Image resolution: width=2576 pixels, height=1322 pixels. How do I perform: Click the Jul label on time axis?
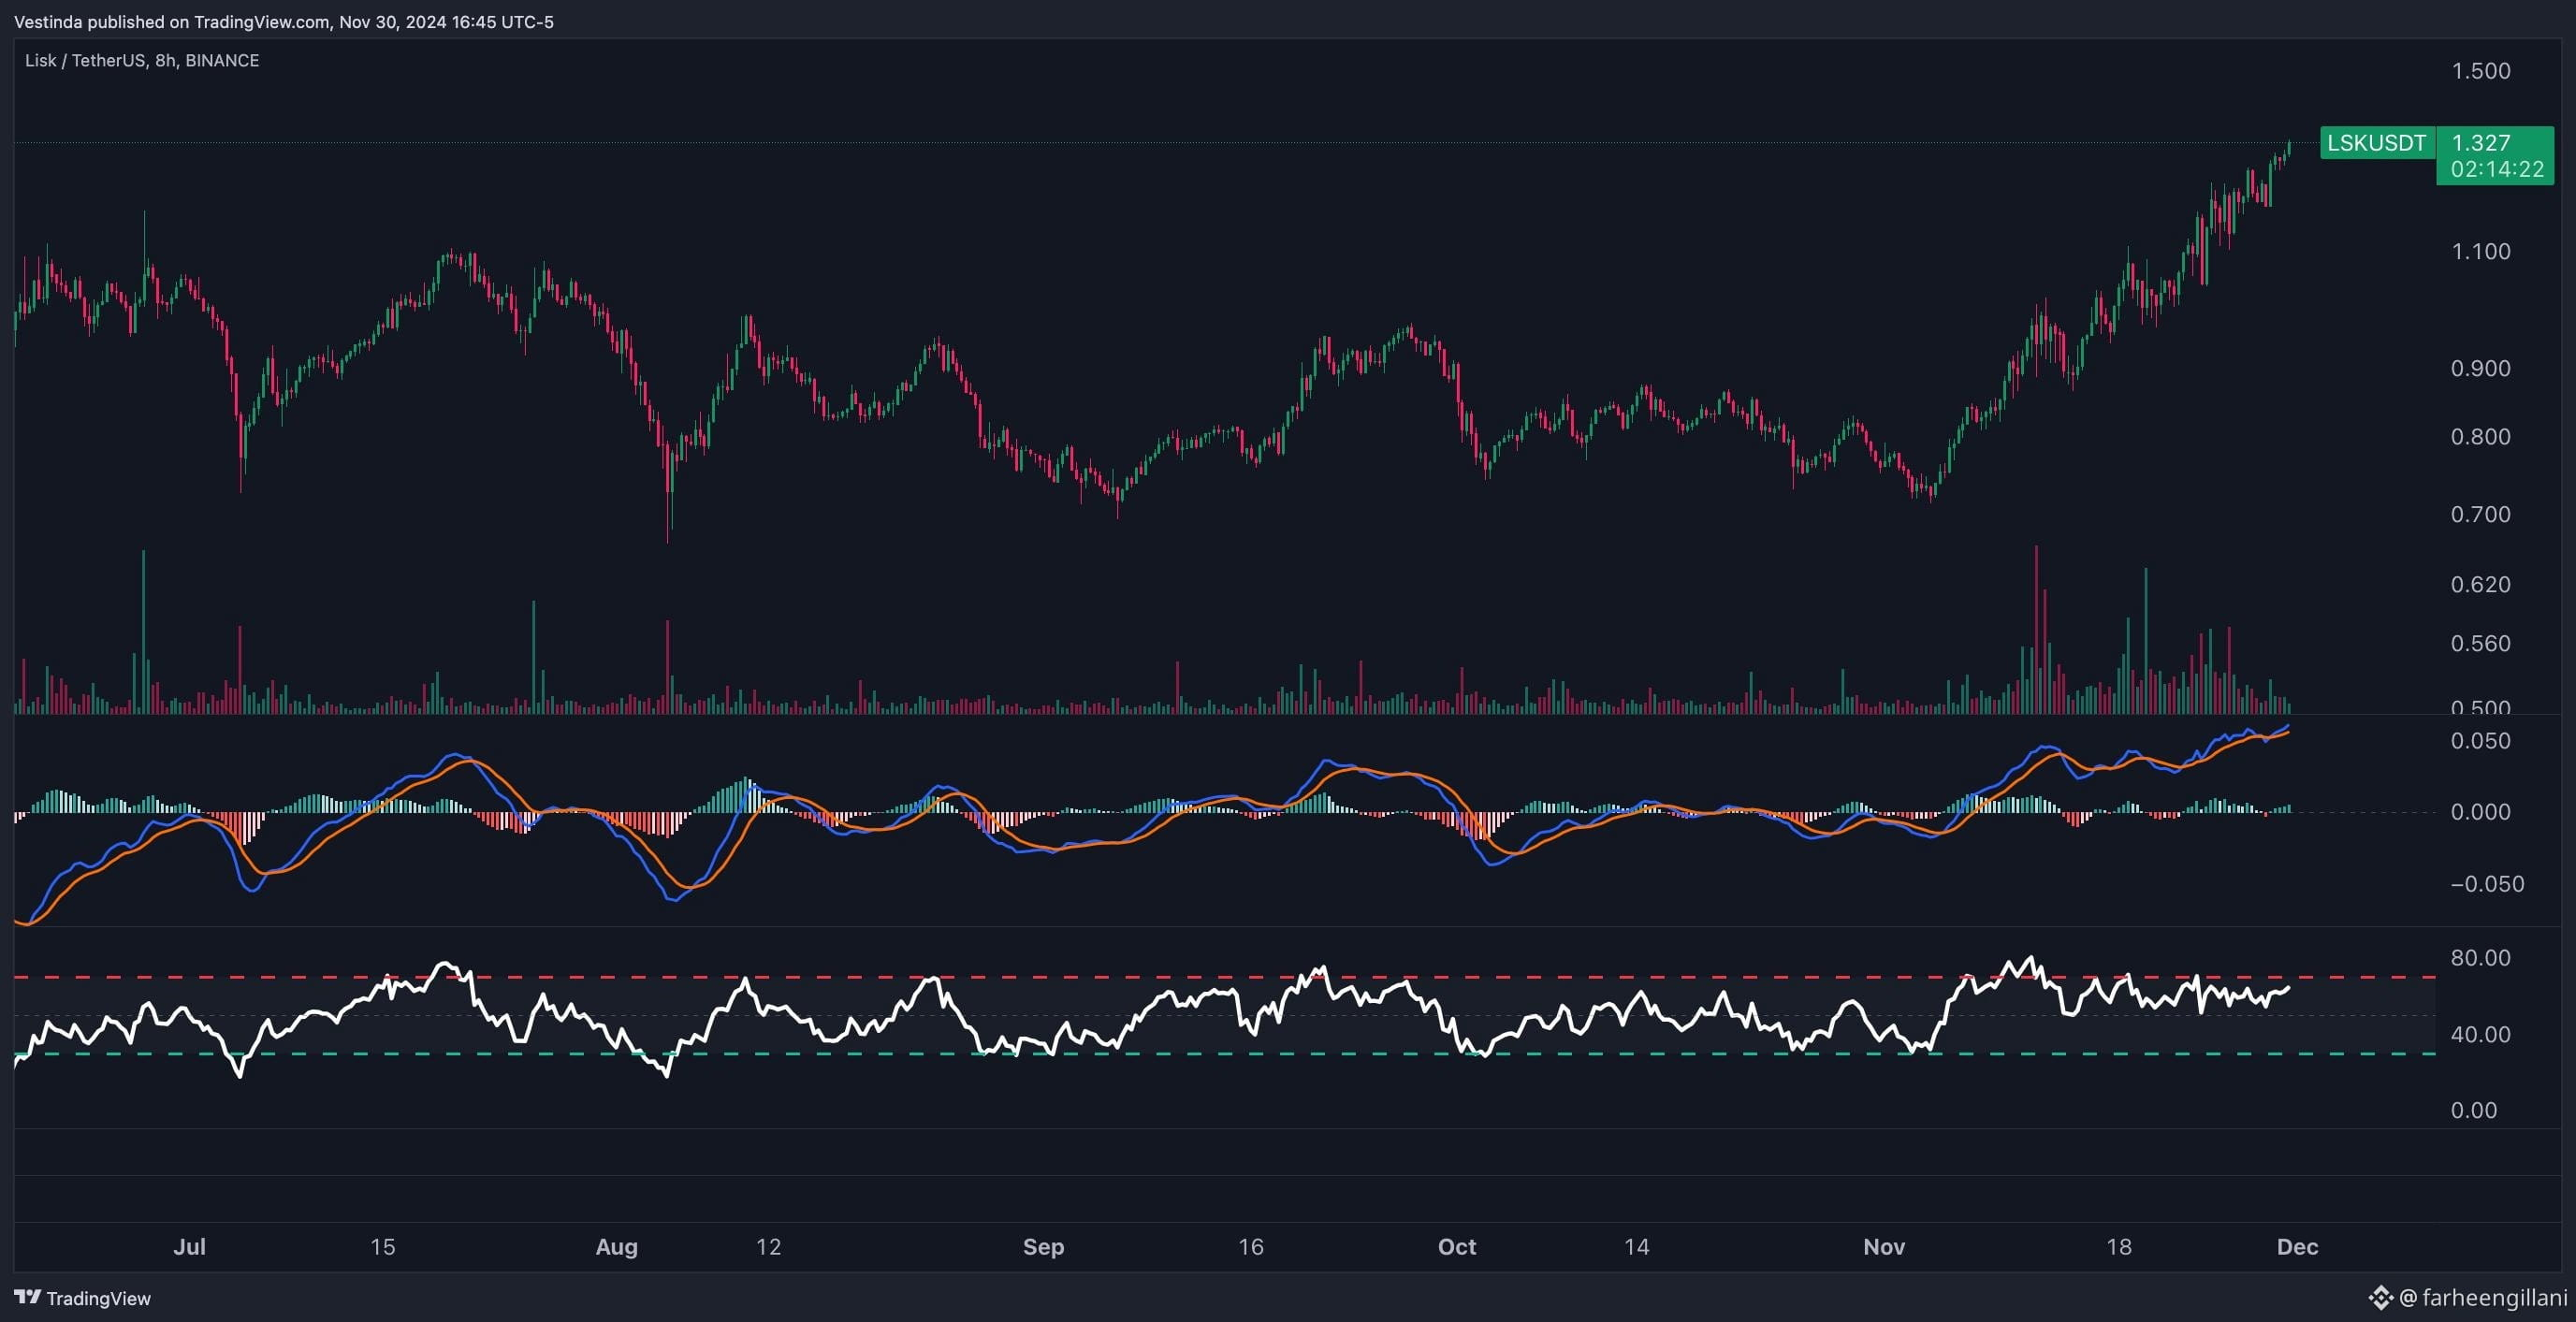(189, 1247)
